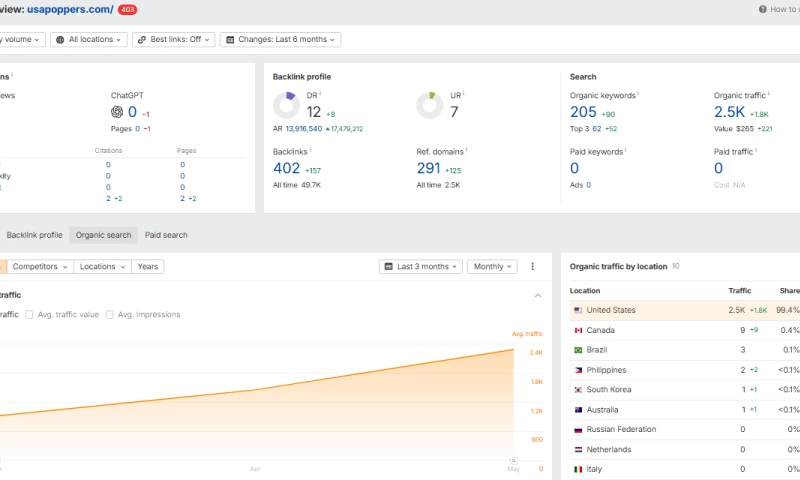Open Ref. domains count 291
This screenshot has width=800, height=480.
coord(428,168)
